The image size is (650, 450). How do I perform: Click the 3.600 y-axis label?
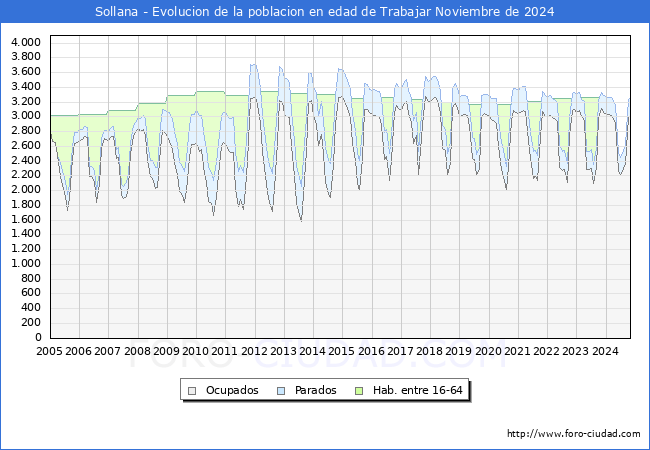(x=26, y=72)
